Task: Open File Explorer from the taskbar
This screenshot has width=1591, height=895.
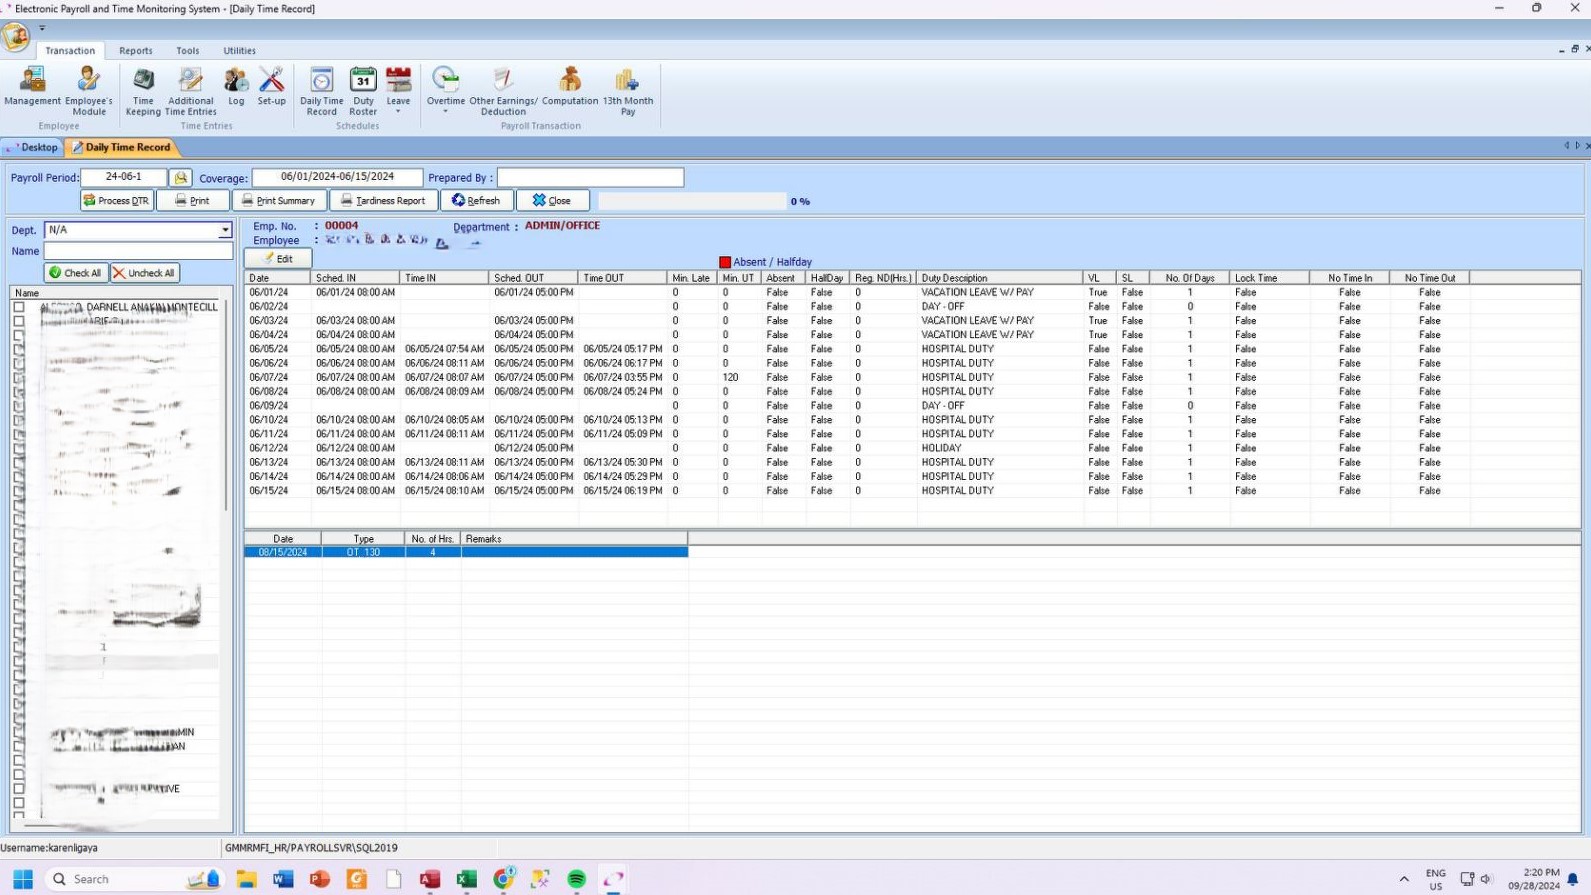Action: click(x=246, y=879)
